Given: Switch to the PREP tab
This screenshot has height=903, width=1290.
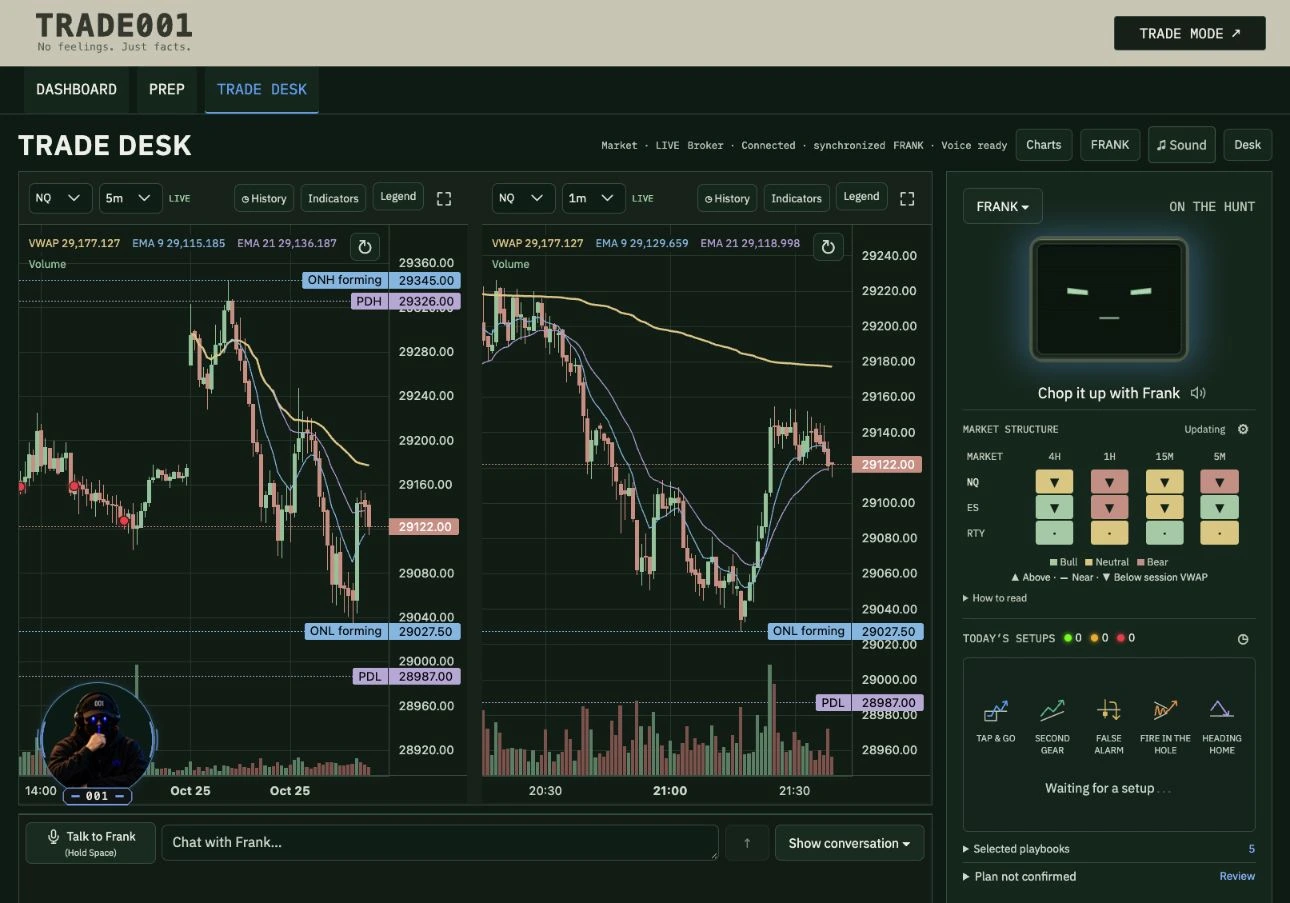Looking at the screenshot, I should pyautogui.click(x=167, y=89).
